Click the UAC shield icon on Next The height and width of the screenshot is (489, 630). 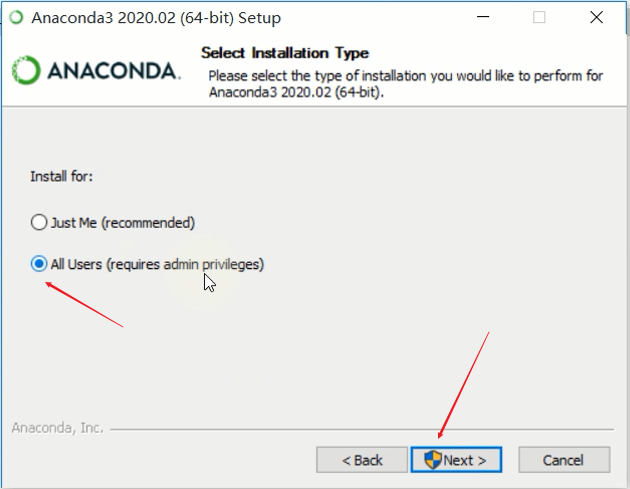pos(433,460)
